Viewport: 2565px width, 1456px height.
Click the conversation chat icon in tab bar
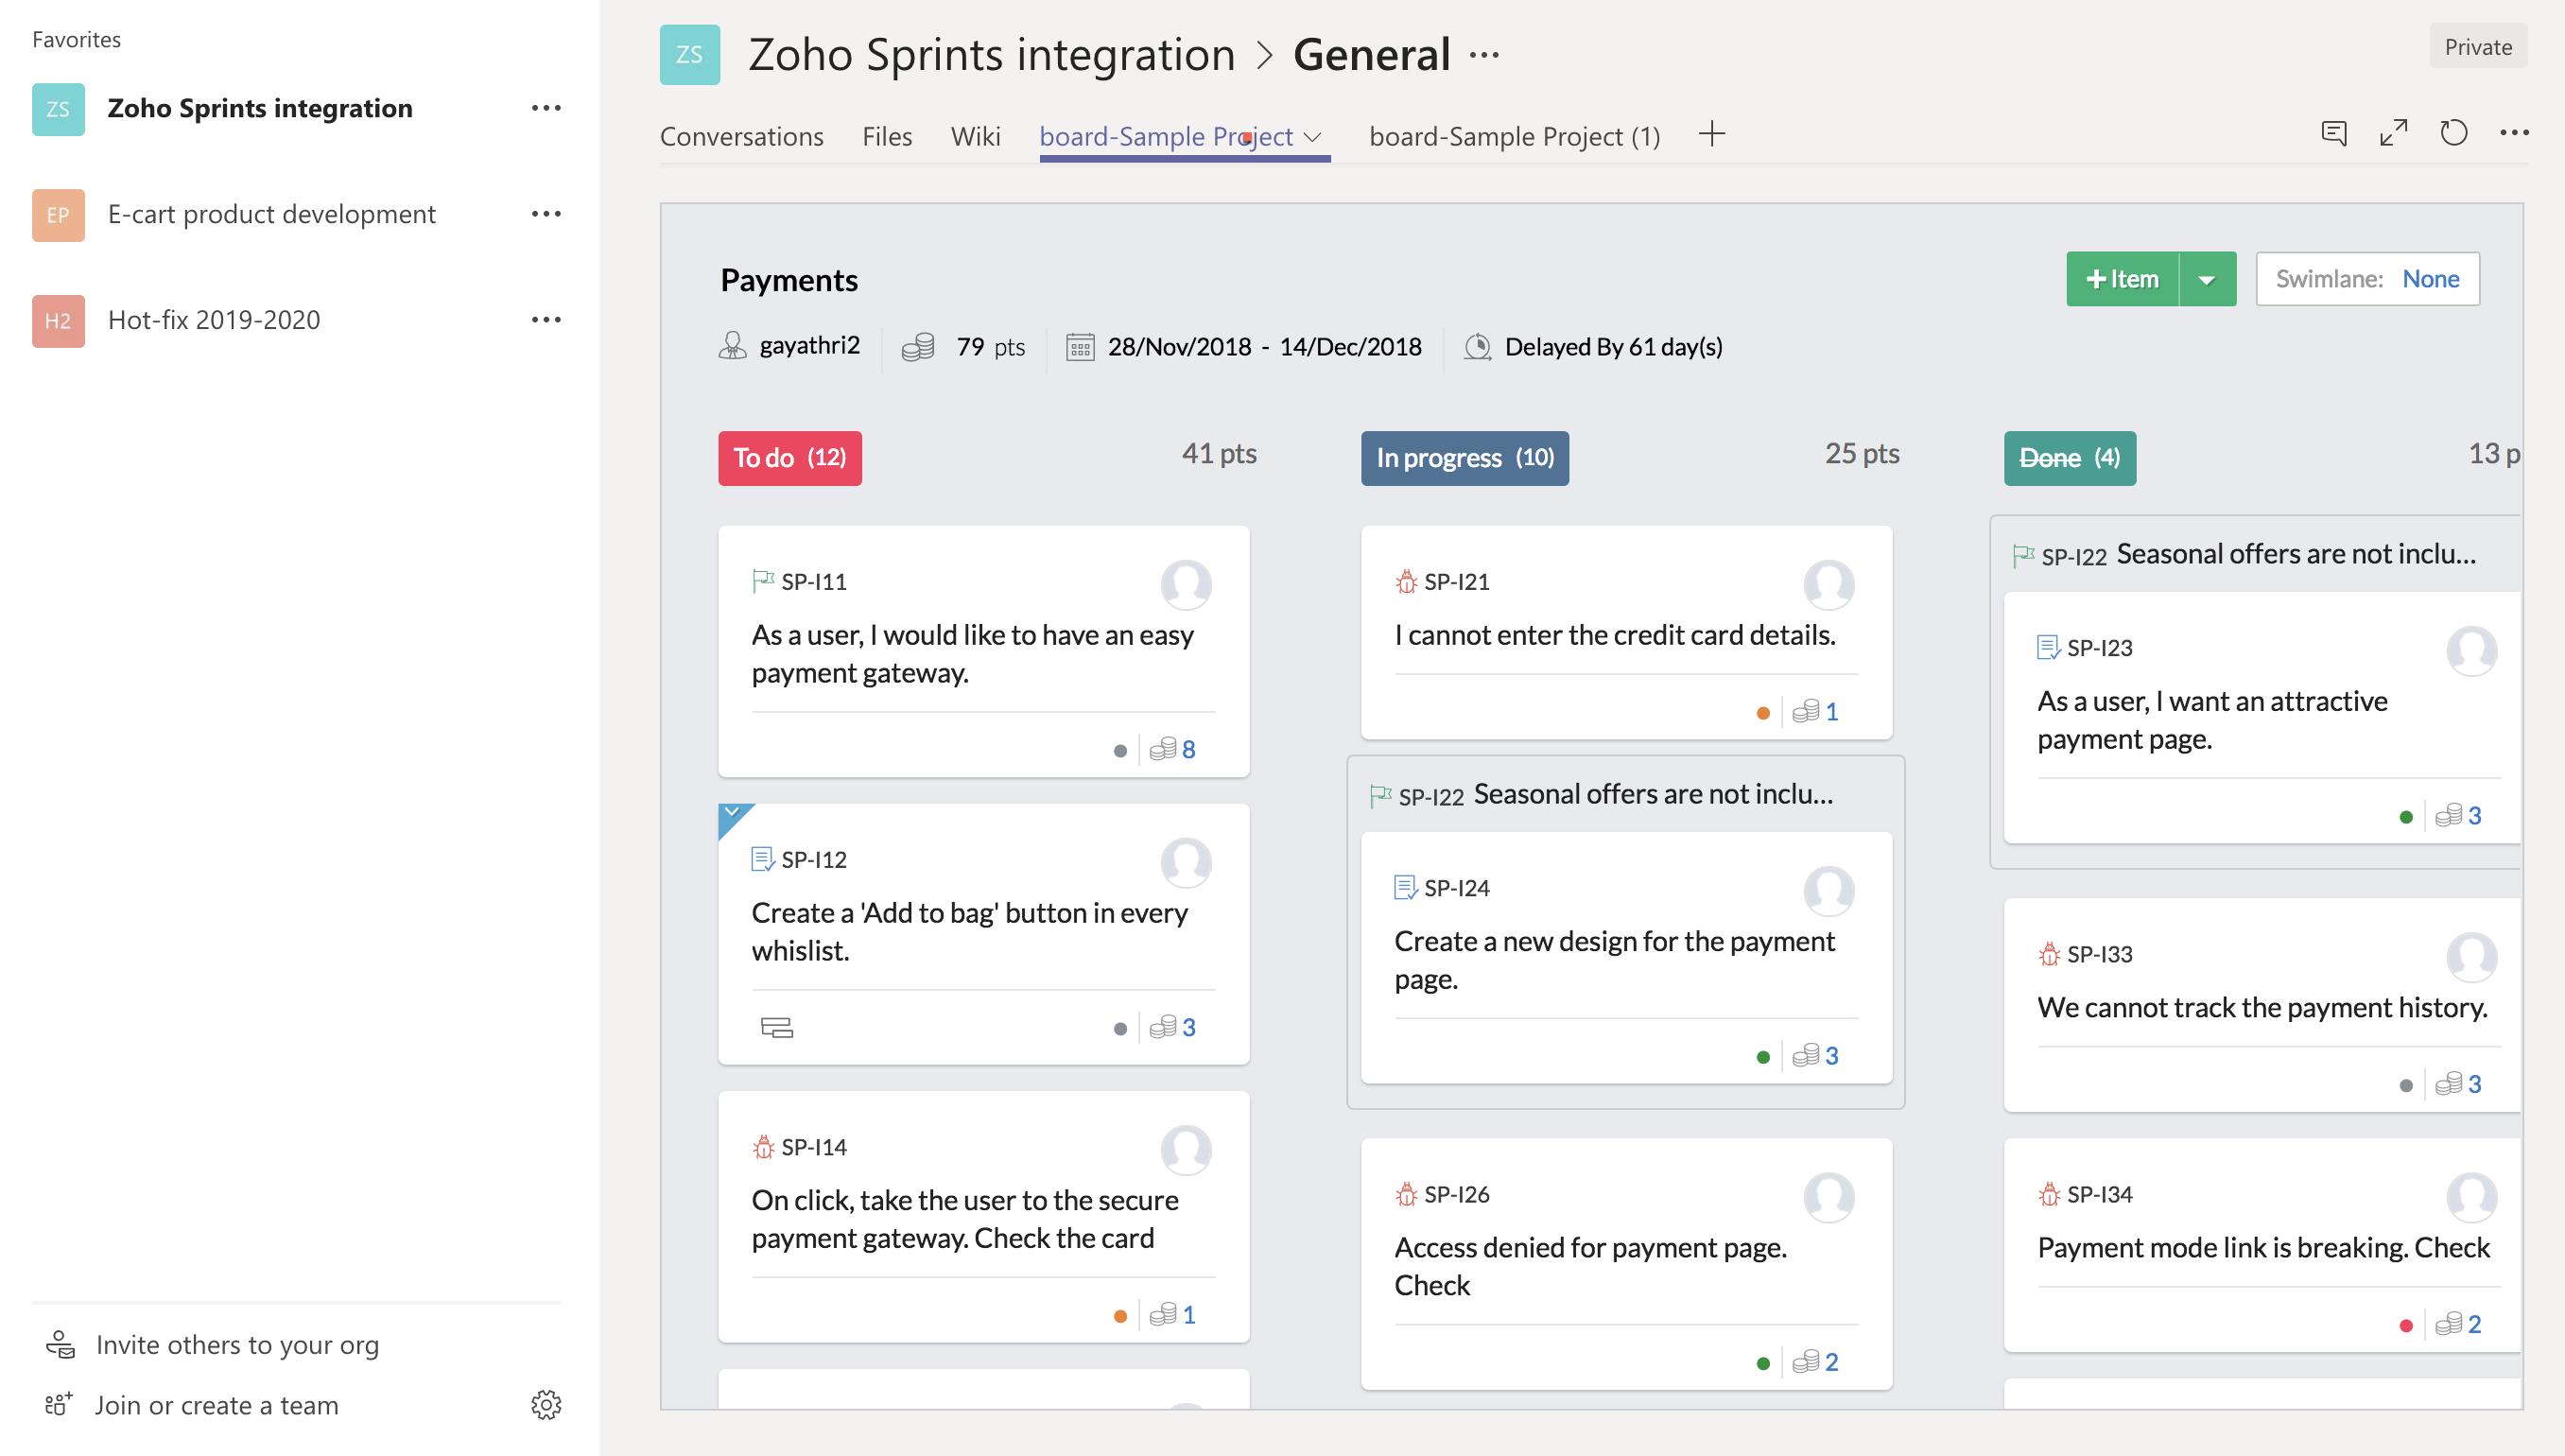2333,133
